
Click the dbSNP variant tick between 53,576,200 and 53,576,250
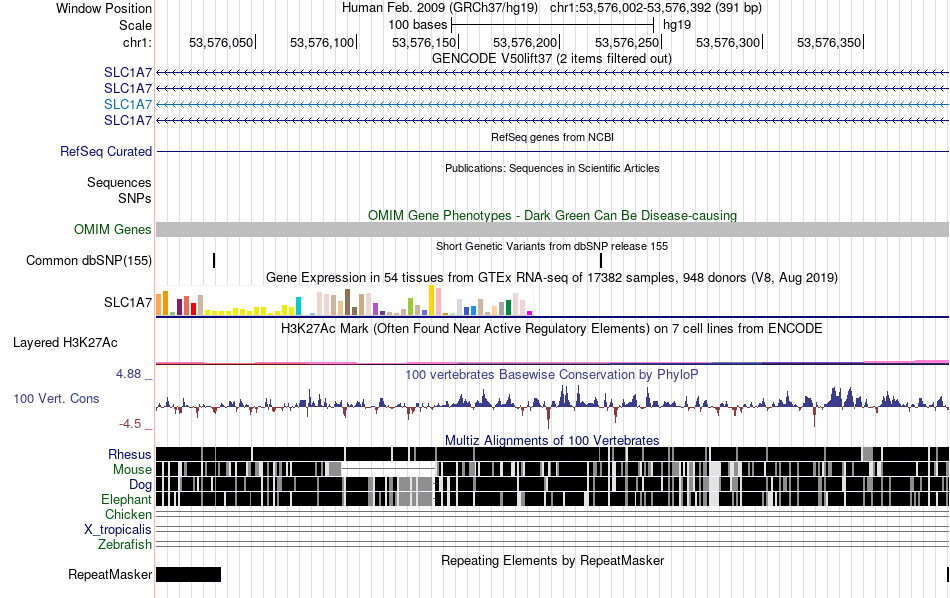(x=600, y=261)
